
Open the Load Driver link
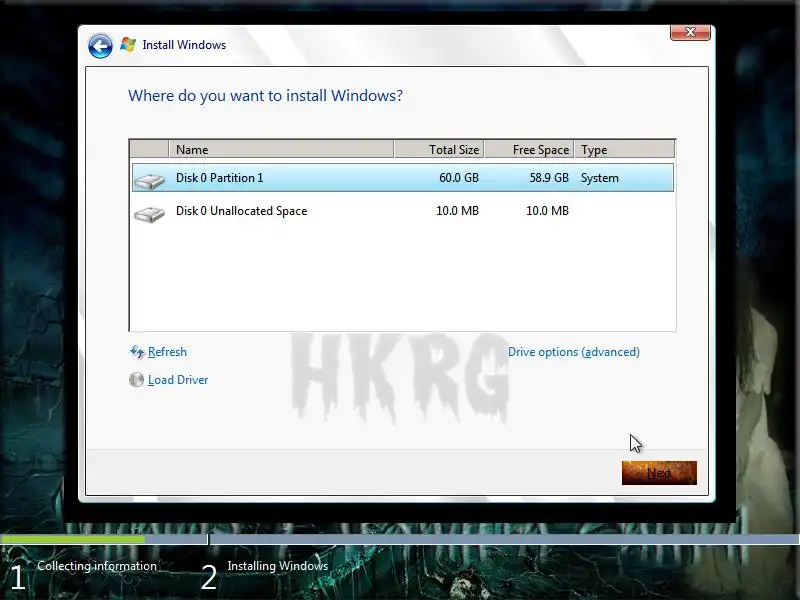178,380
